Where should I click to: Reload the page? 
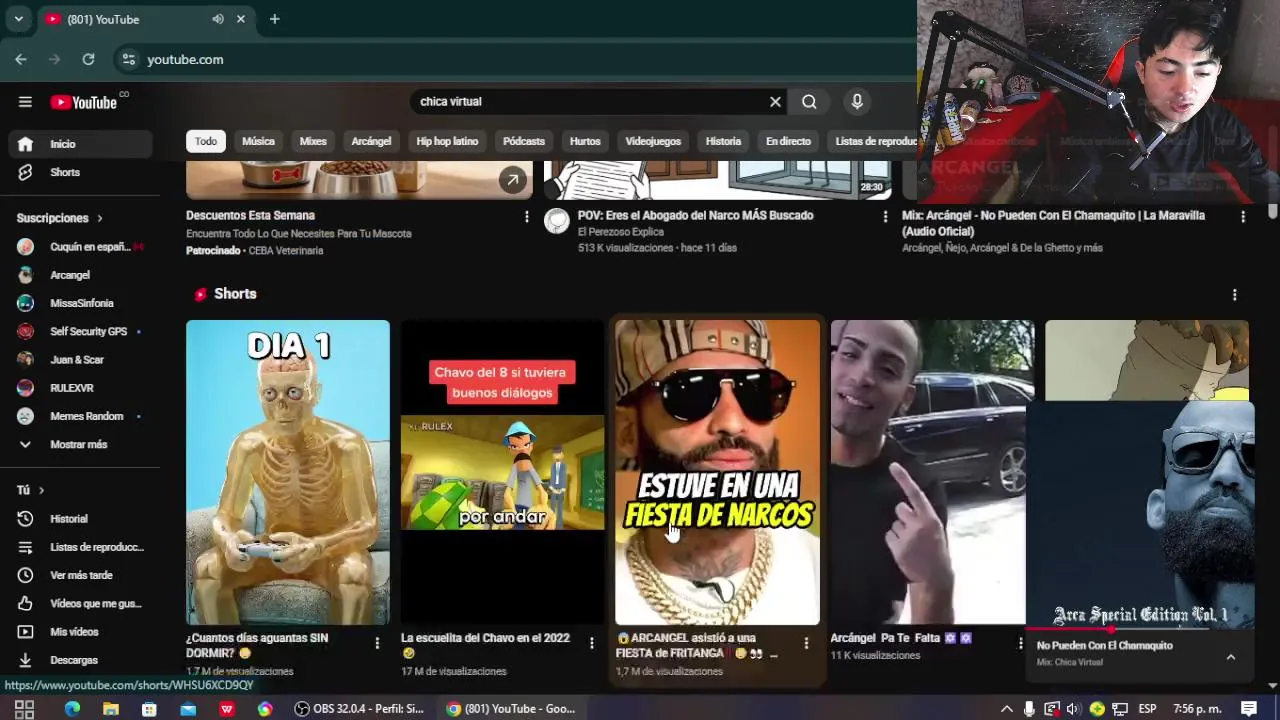pyautogui.click(x=88, y=59)
